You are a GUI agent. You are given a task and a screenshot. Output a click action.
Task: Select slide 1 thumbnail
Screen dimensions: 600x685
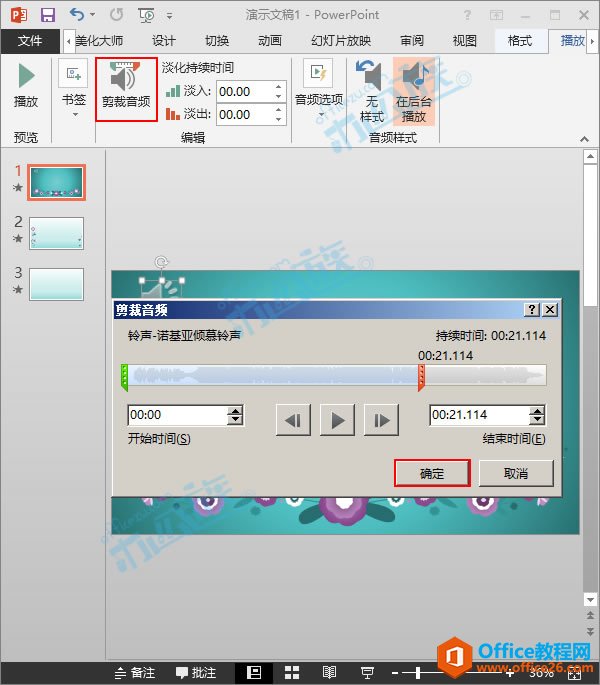tap(56, 182)
